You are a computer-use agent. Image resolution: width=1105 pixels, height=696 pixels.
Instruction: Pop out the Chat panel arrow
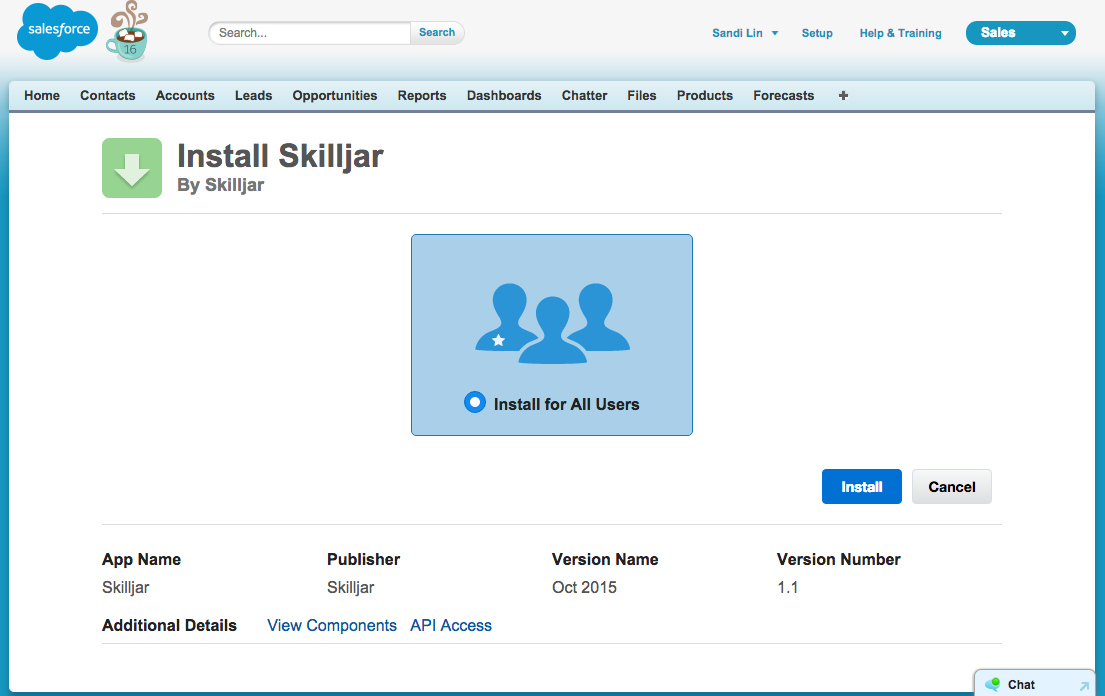click(1083, 685)
